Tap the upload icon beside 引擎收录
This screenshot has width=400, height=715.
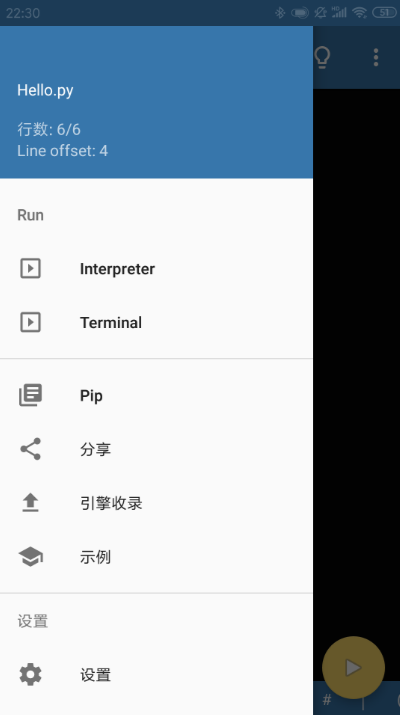coord(31,503)
